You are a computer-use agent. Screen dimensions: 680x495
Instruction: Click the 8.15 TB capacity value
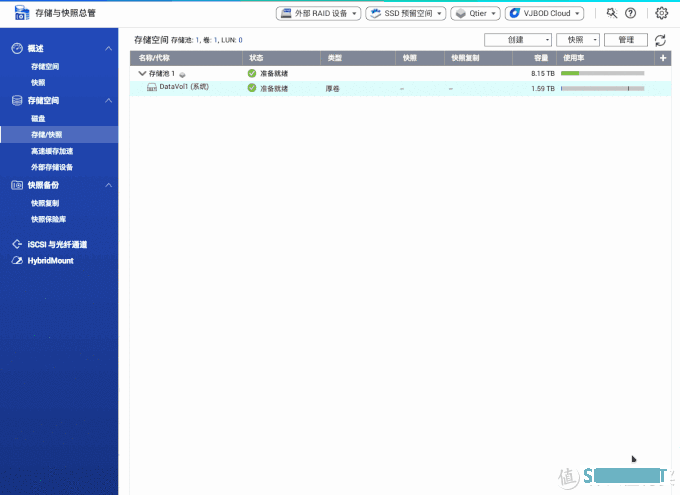tap(543, 73)
